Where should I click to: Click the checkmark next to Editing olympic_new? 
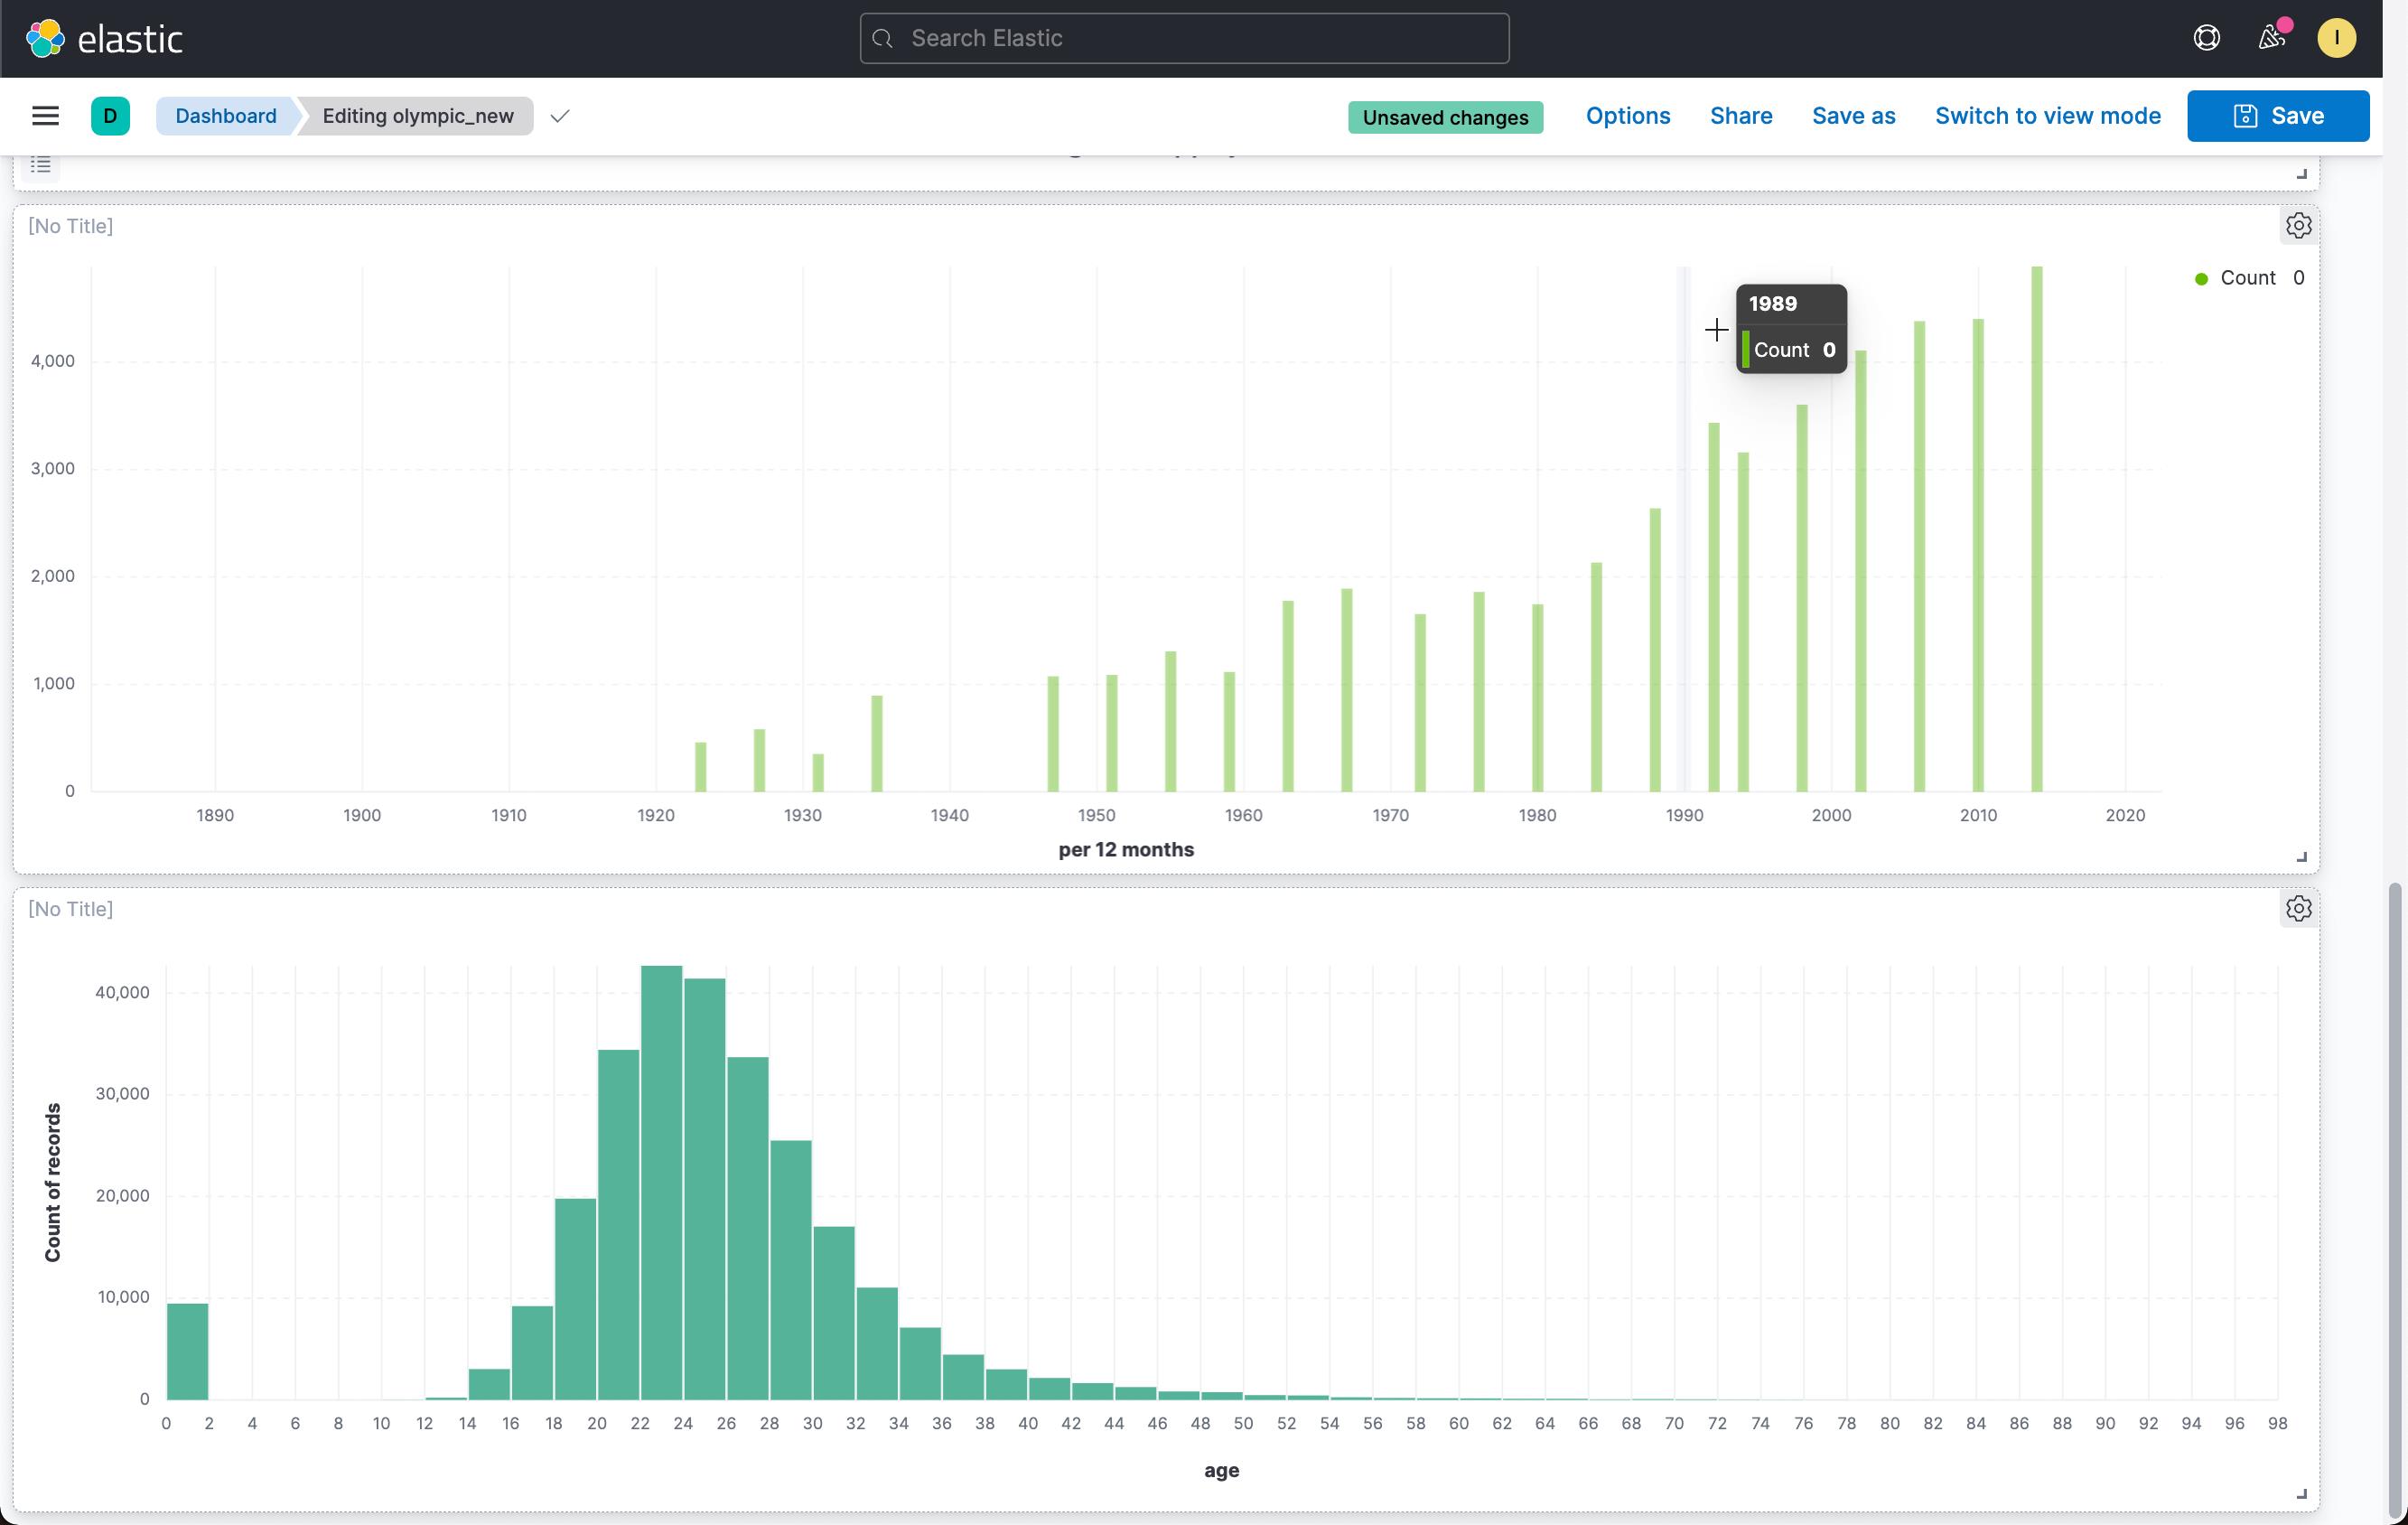pos(560,116)
